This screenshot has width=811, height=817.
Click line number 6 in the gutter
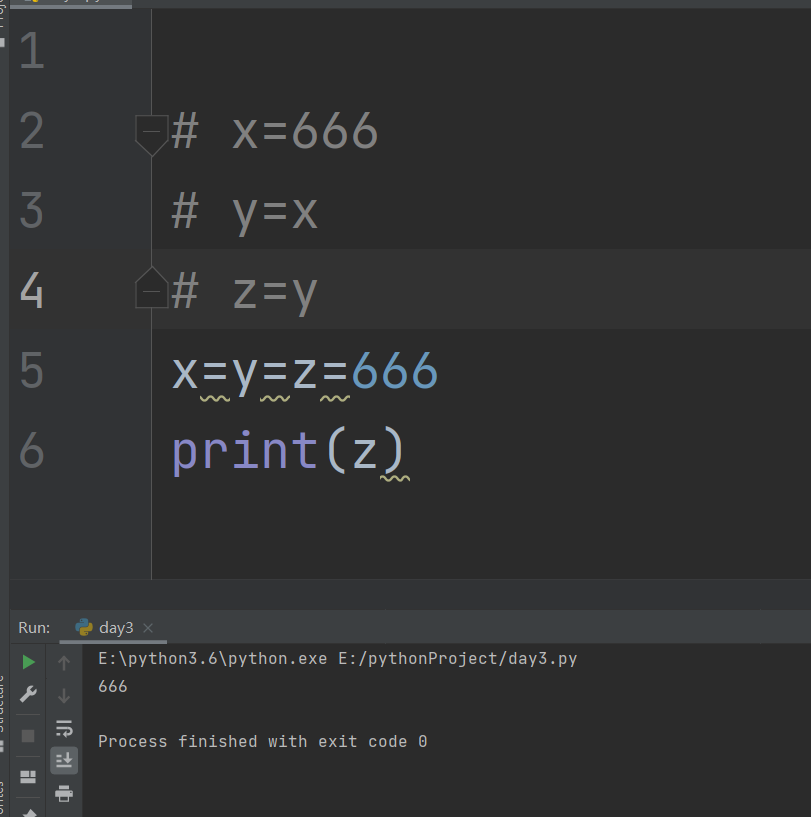click(32, 451)
